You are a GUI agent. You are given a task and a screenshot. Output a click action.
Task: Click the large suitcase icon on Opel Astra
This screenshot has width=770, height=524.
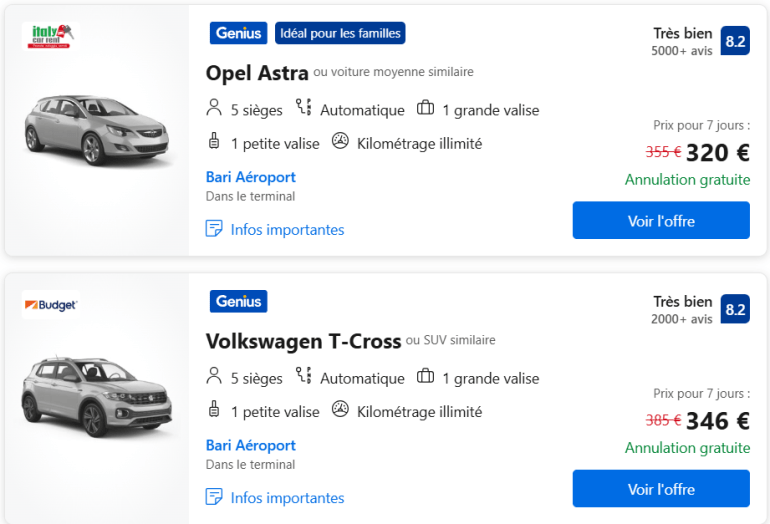click(x=425, y=109)
